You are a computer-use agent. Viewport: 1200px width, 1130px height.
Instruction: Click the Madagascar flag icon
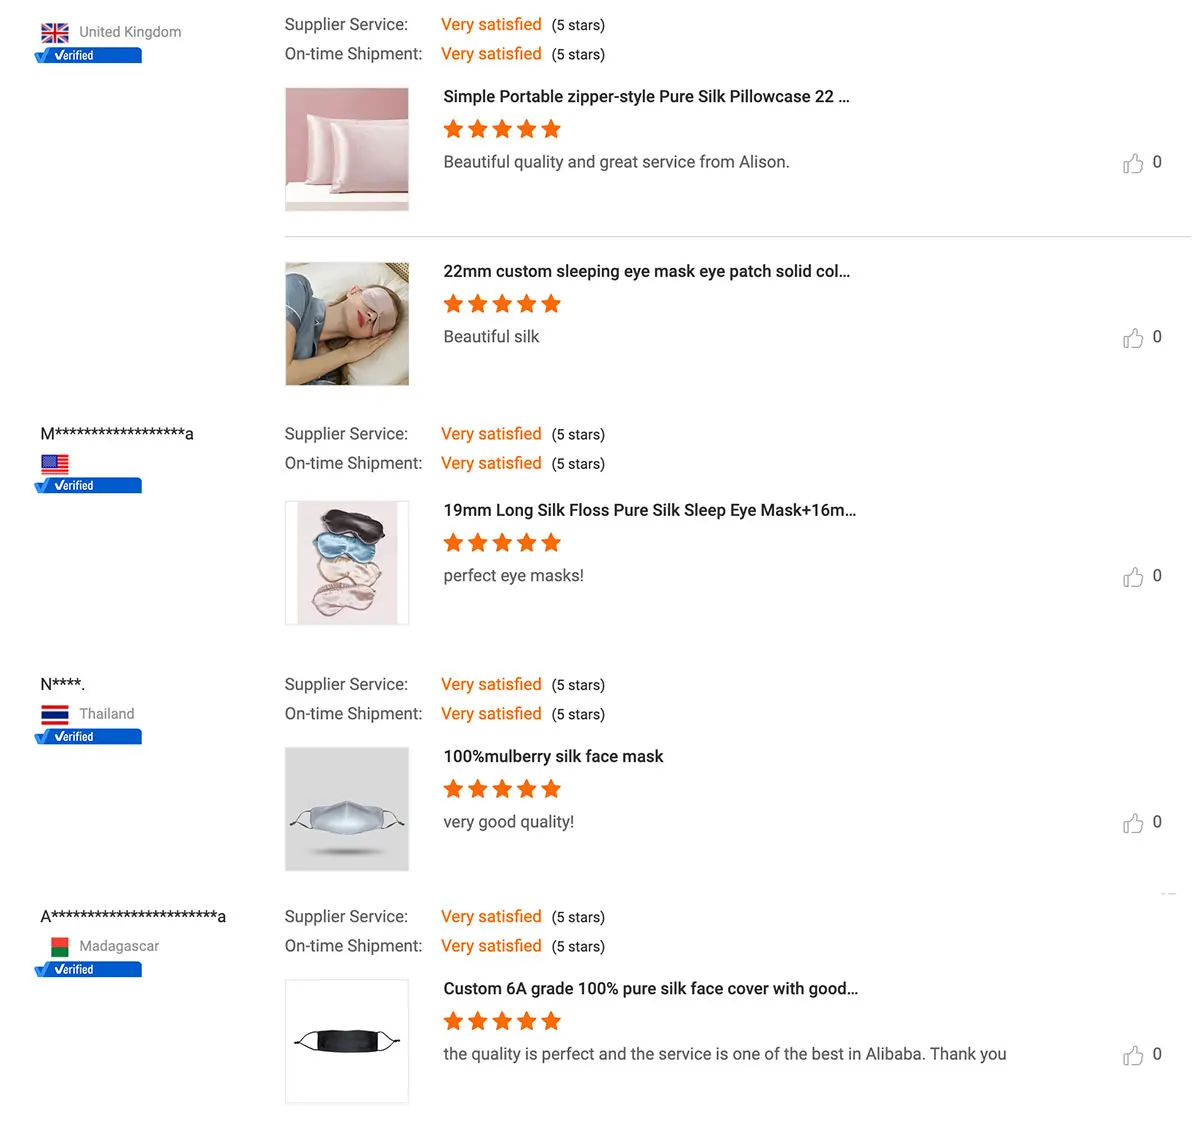[59, 946]
